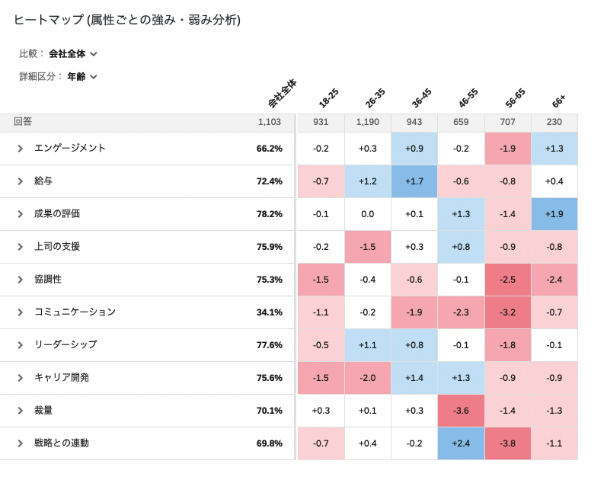607x496 pixels.
Task: Click the コミュニケーション row label
Action: (75, 312)
